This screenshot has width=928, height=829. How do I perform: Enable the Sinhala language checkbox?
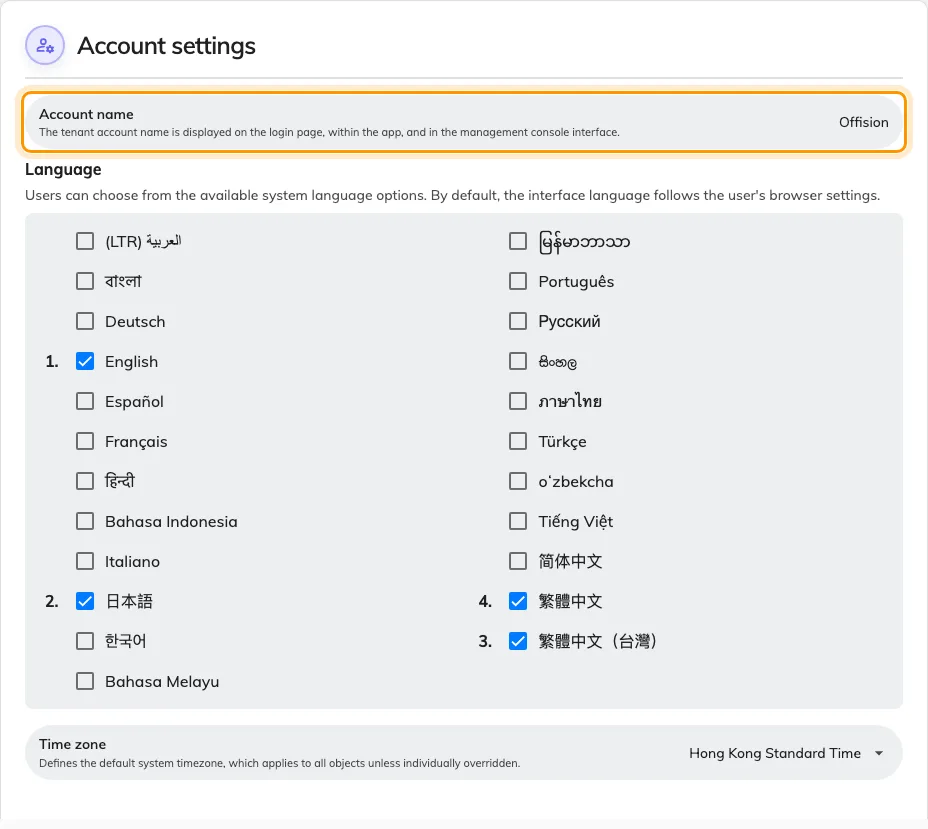518,362
